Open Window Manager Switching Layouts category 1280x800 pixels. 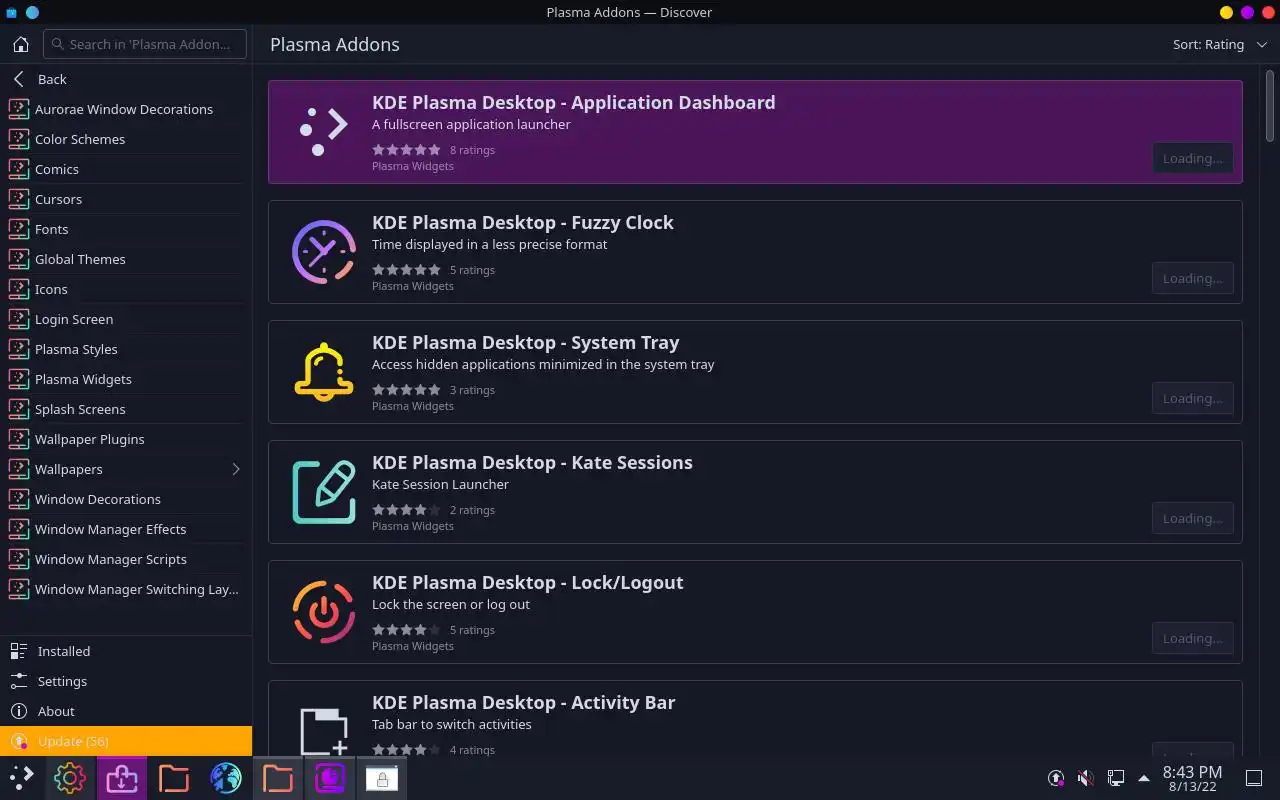(126, 589)
